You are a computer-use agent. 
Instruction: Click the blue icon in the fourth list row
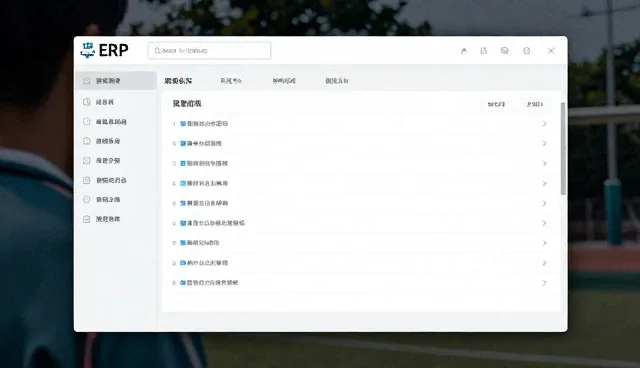183,184
